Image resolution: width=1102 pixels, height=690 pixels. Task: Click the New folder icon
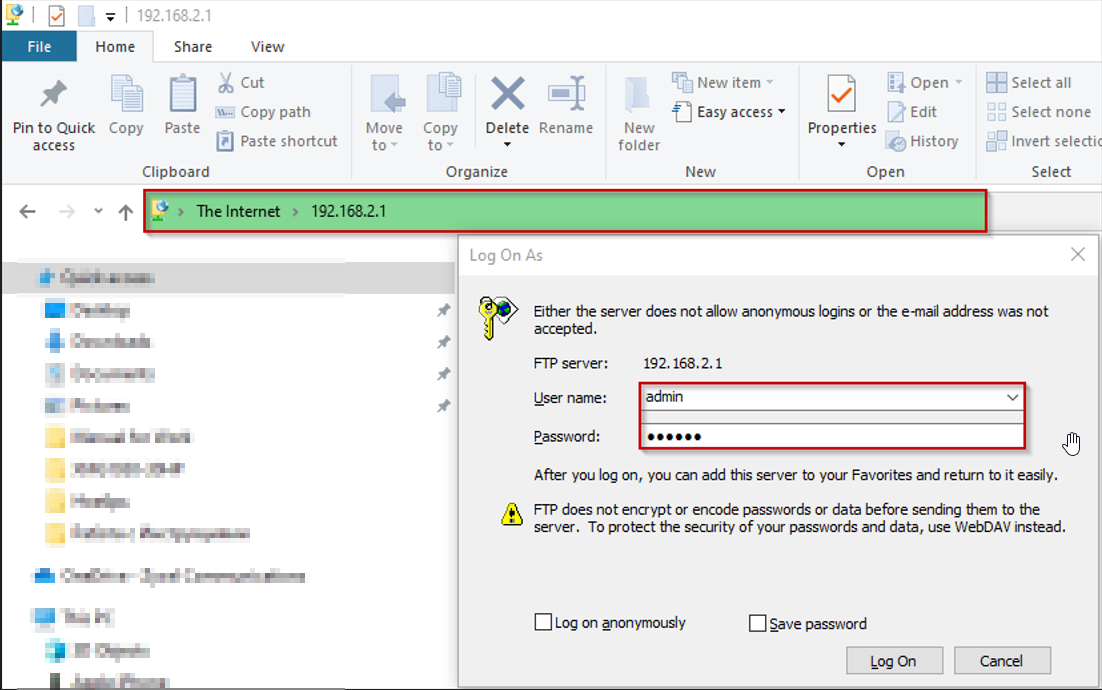tap(638, 95)
